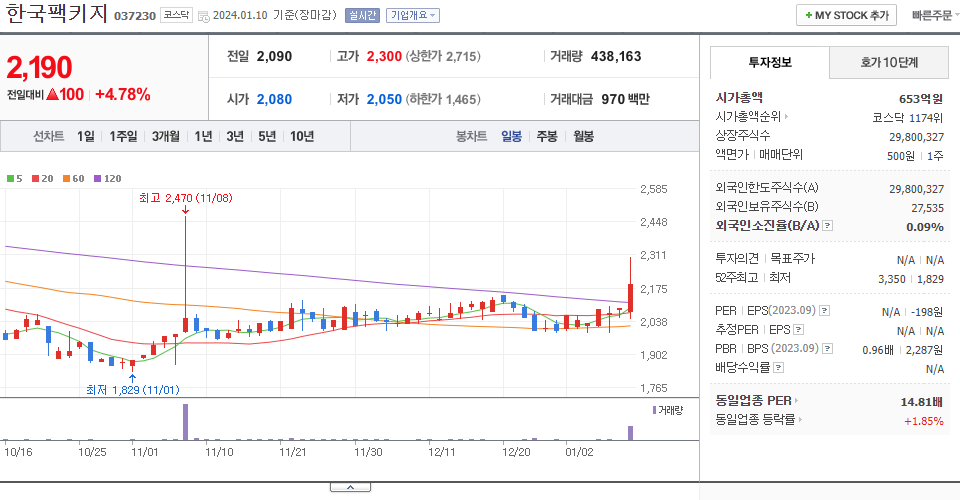The width and height of the screenshot is (960, 500).
Task: Select 1주일 line chart period
Action: pos(123,136)
